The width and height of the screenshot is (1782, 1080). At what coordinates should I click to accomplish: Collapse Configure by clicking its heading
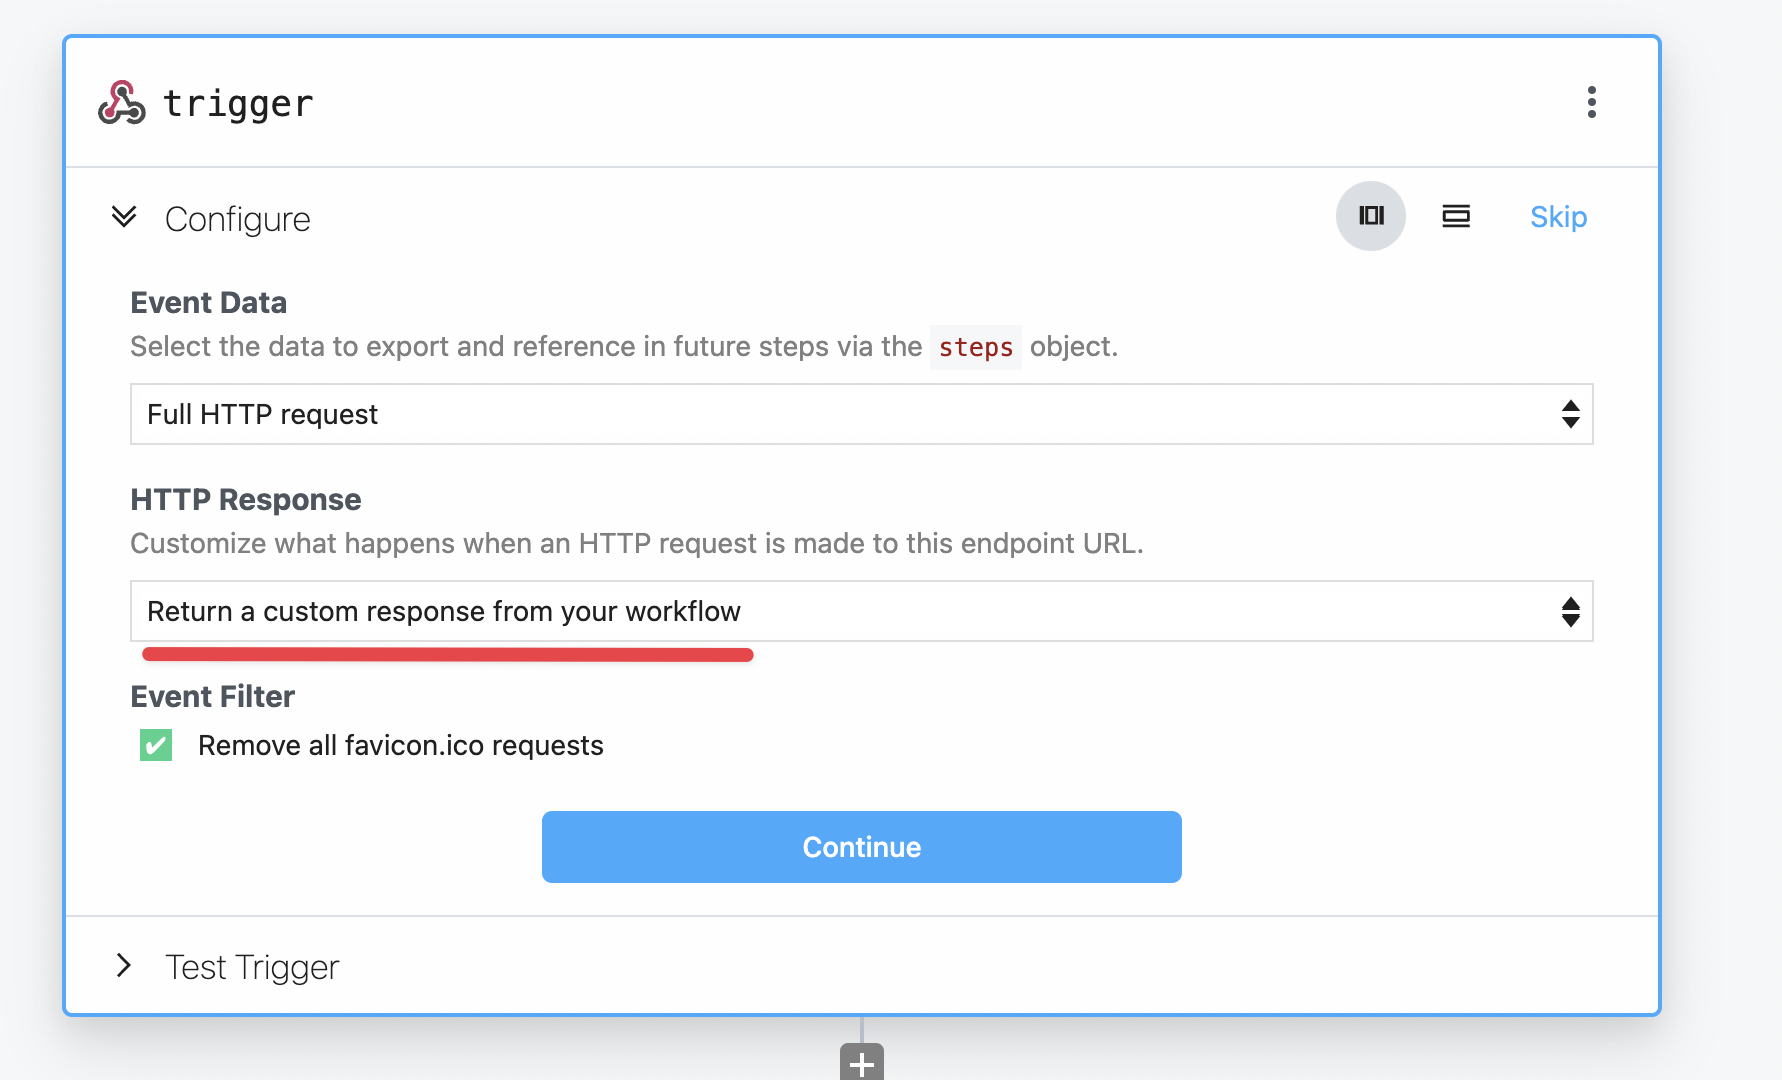(237, 218)
